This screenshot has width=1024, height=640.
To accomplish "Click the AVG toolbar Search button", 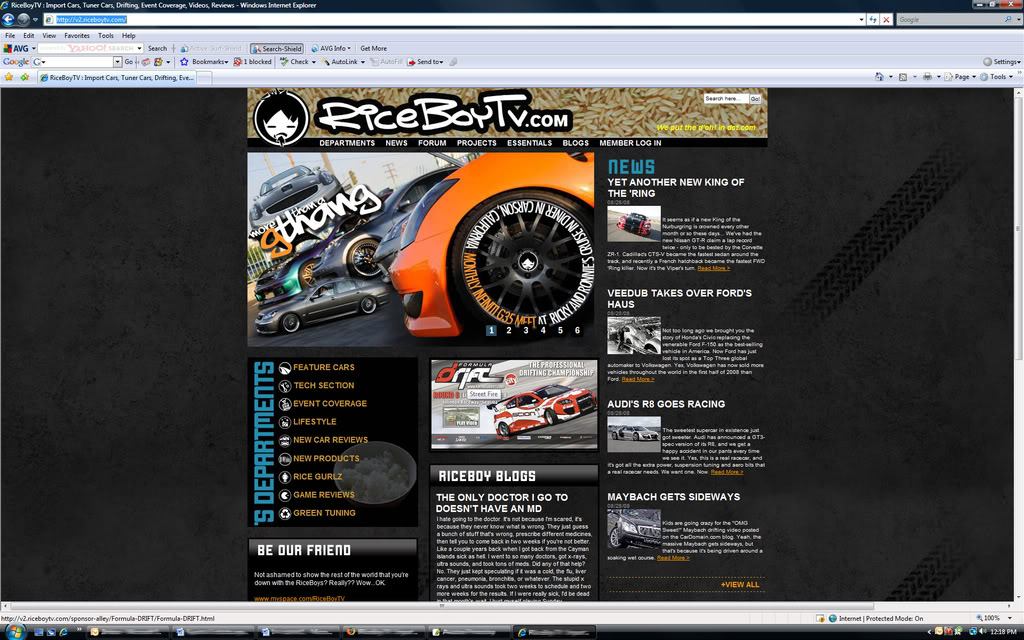I will (x=157, y=48).
